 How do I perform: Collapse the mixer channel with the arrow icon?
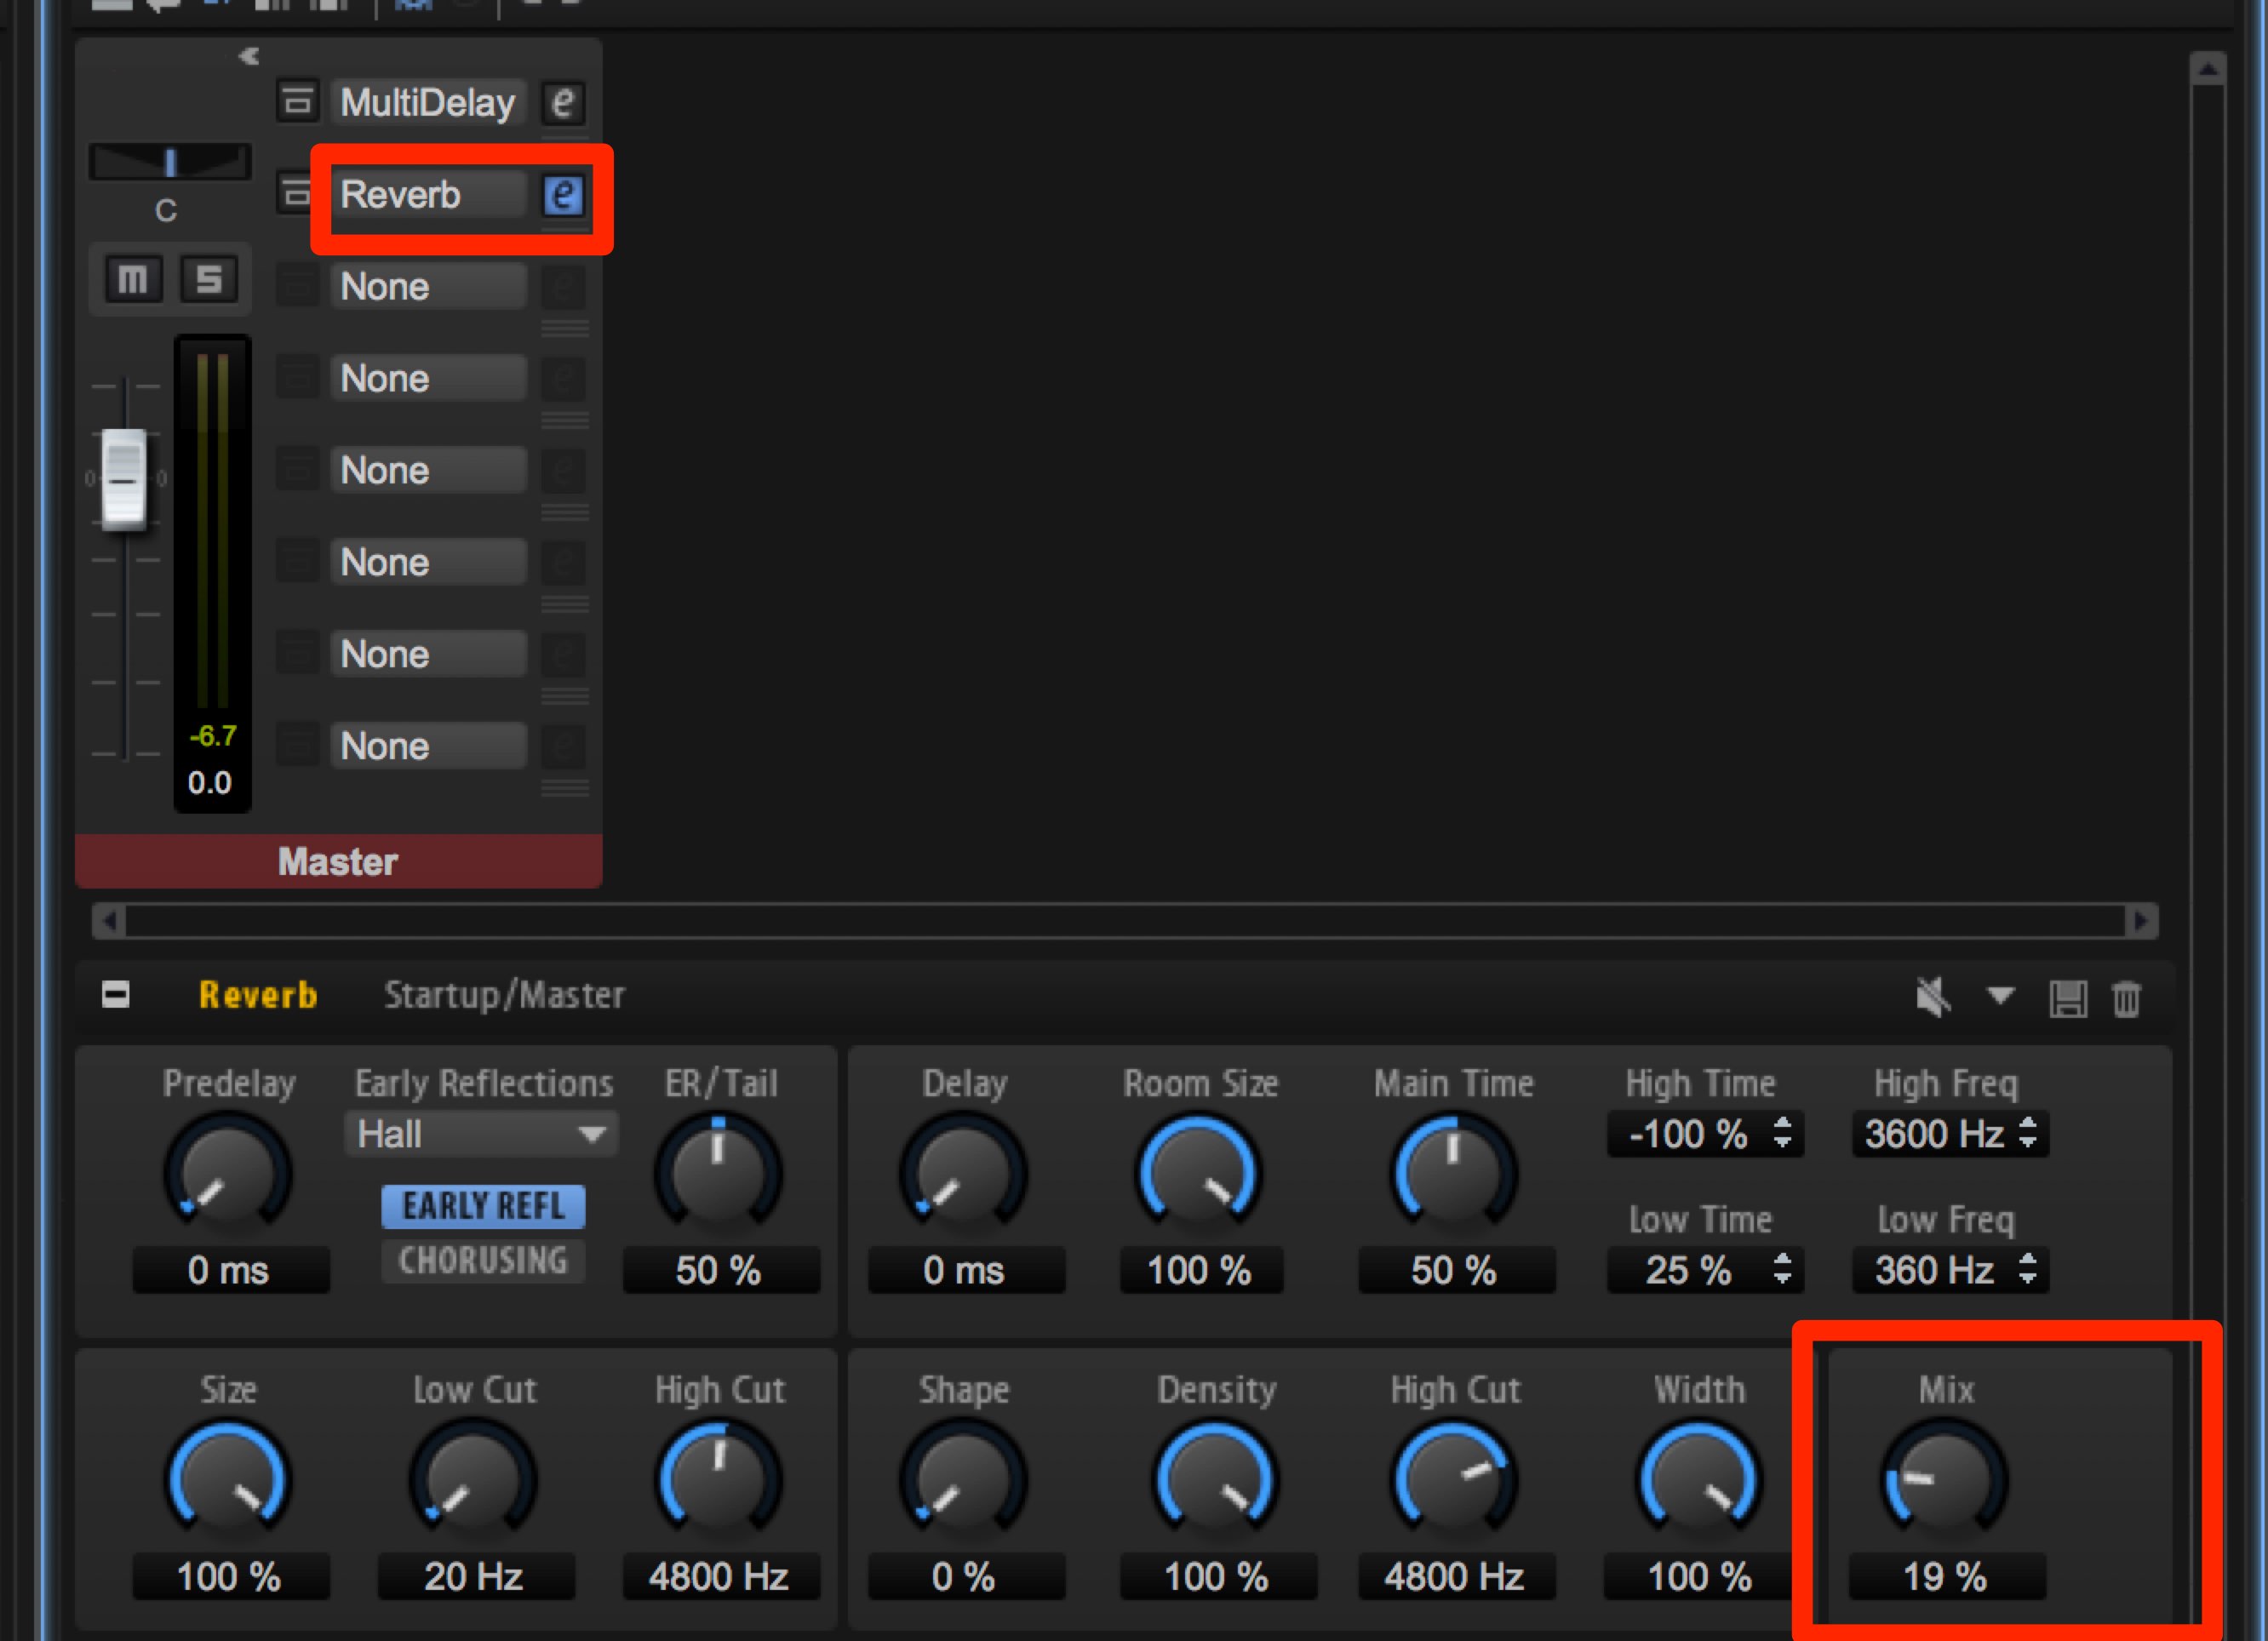pyautogui.click(x=249, y=56)
